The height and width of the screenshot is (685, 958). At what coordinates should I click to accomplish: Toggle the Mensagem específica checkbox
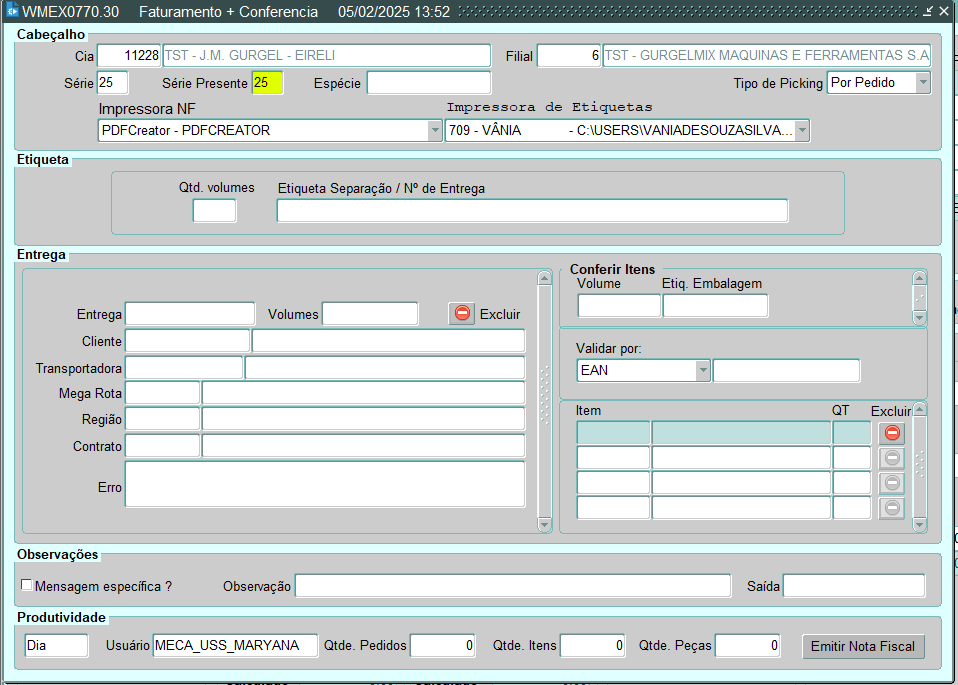coord(27,585)
